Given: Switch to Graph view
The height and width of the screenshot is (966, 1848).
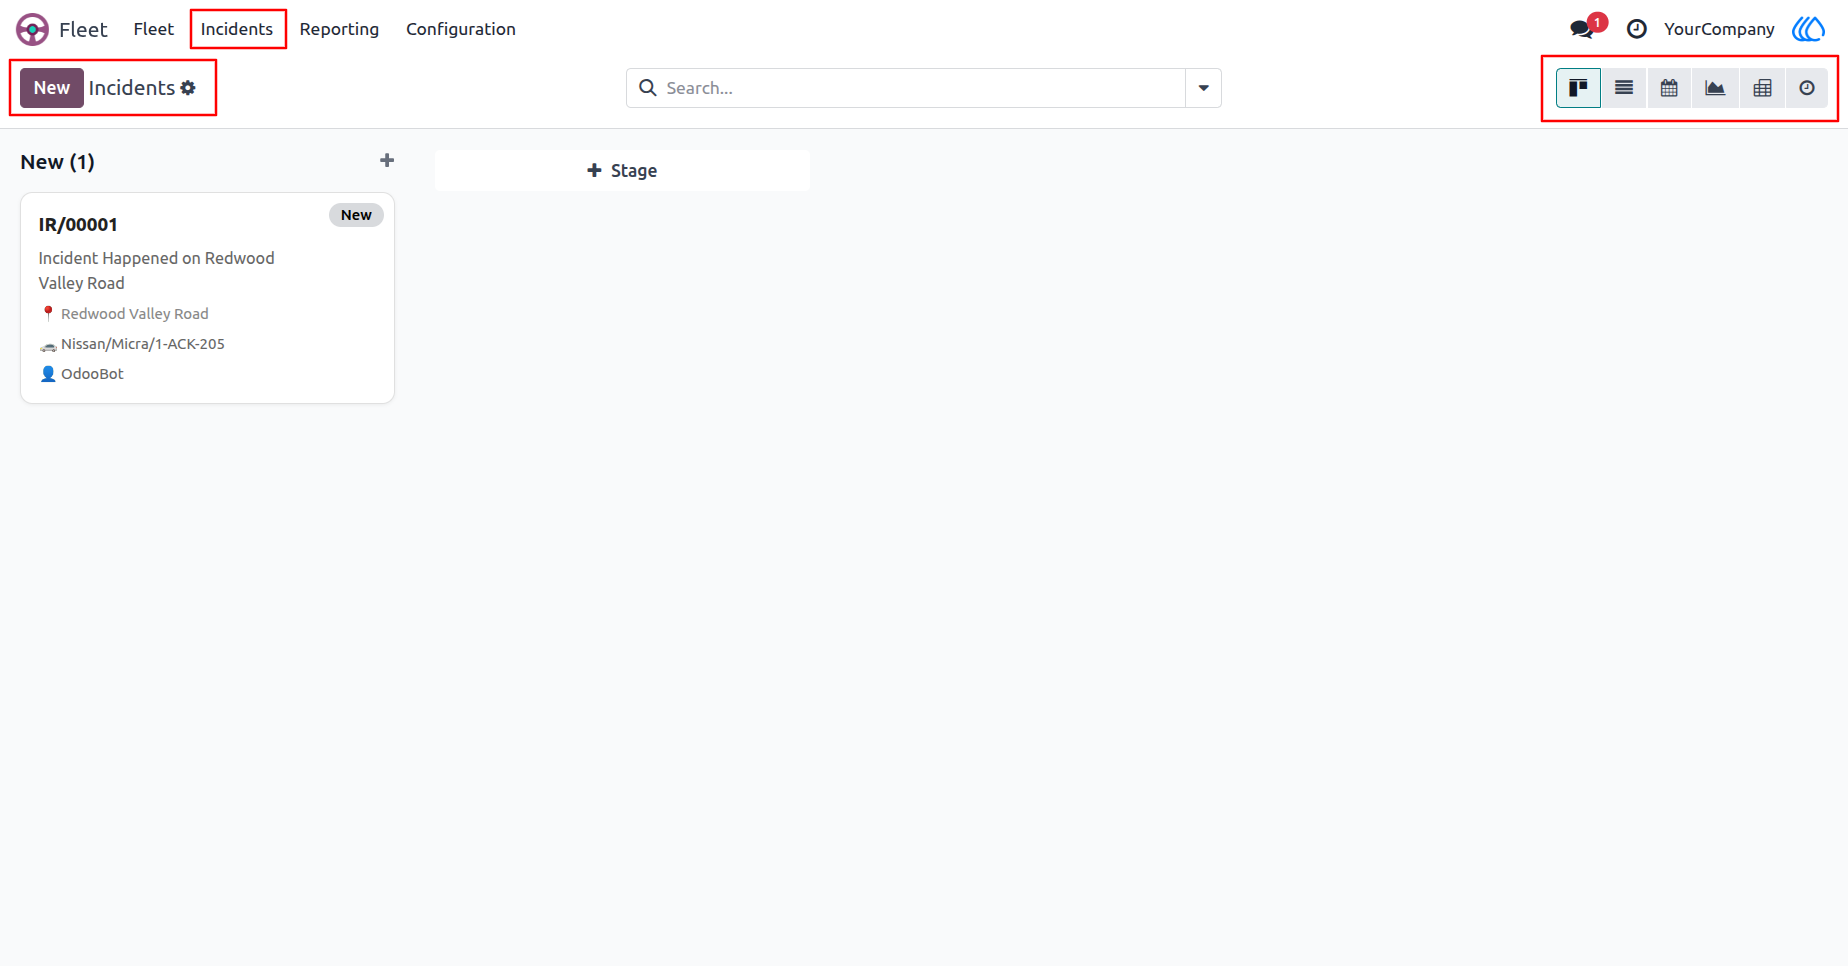Looking at the screenshot, I should click(x=1715, y=88).
